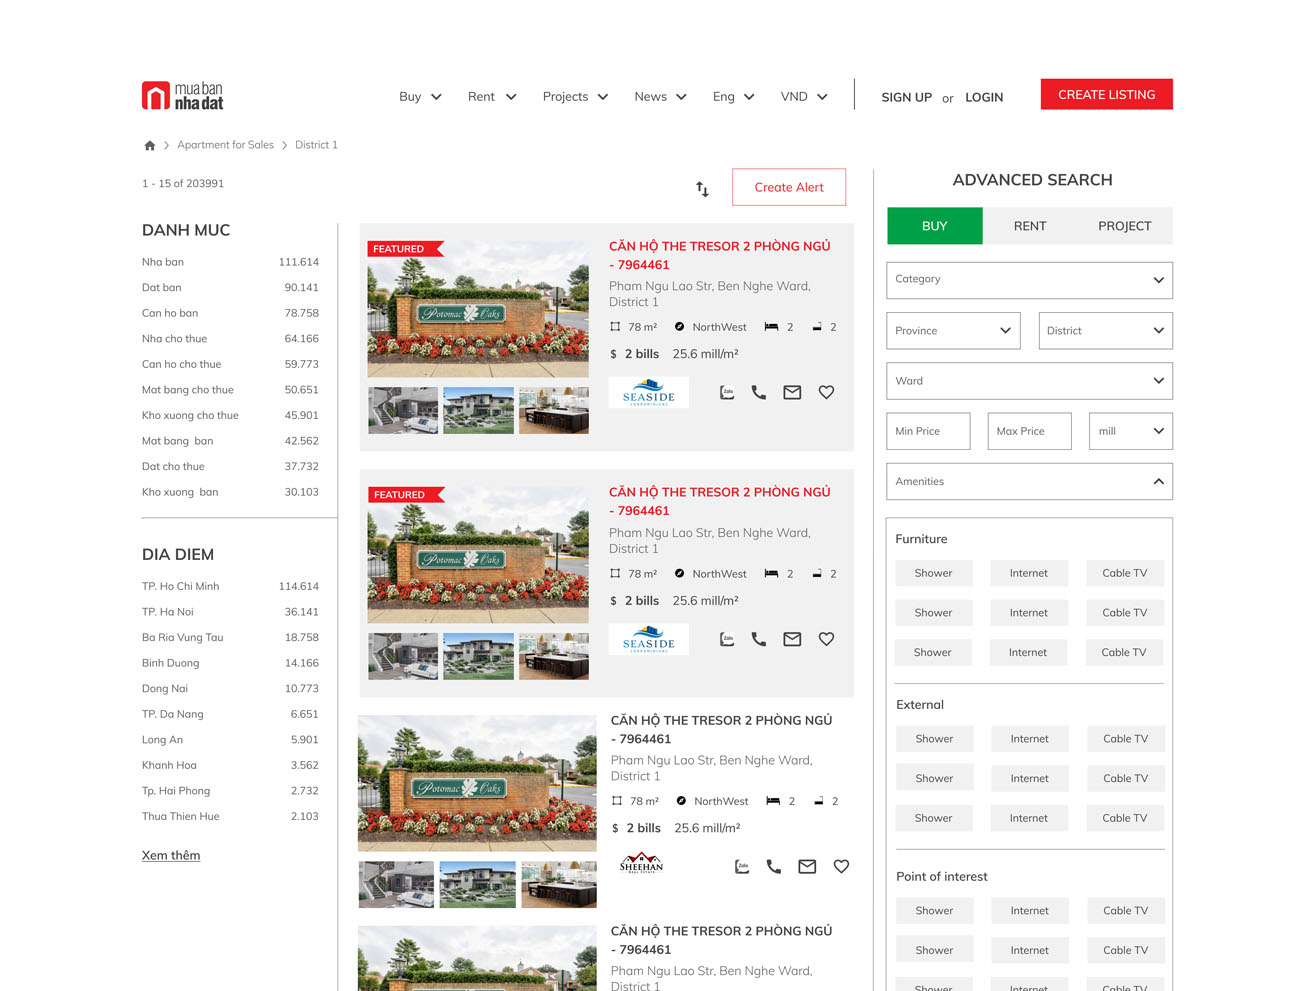Open the News navigation menu
The height and width of the screenshot is (991, 1310).
pyautogui.click(x=660, y=97)
